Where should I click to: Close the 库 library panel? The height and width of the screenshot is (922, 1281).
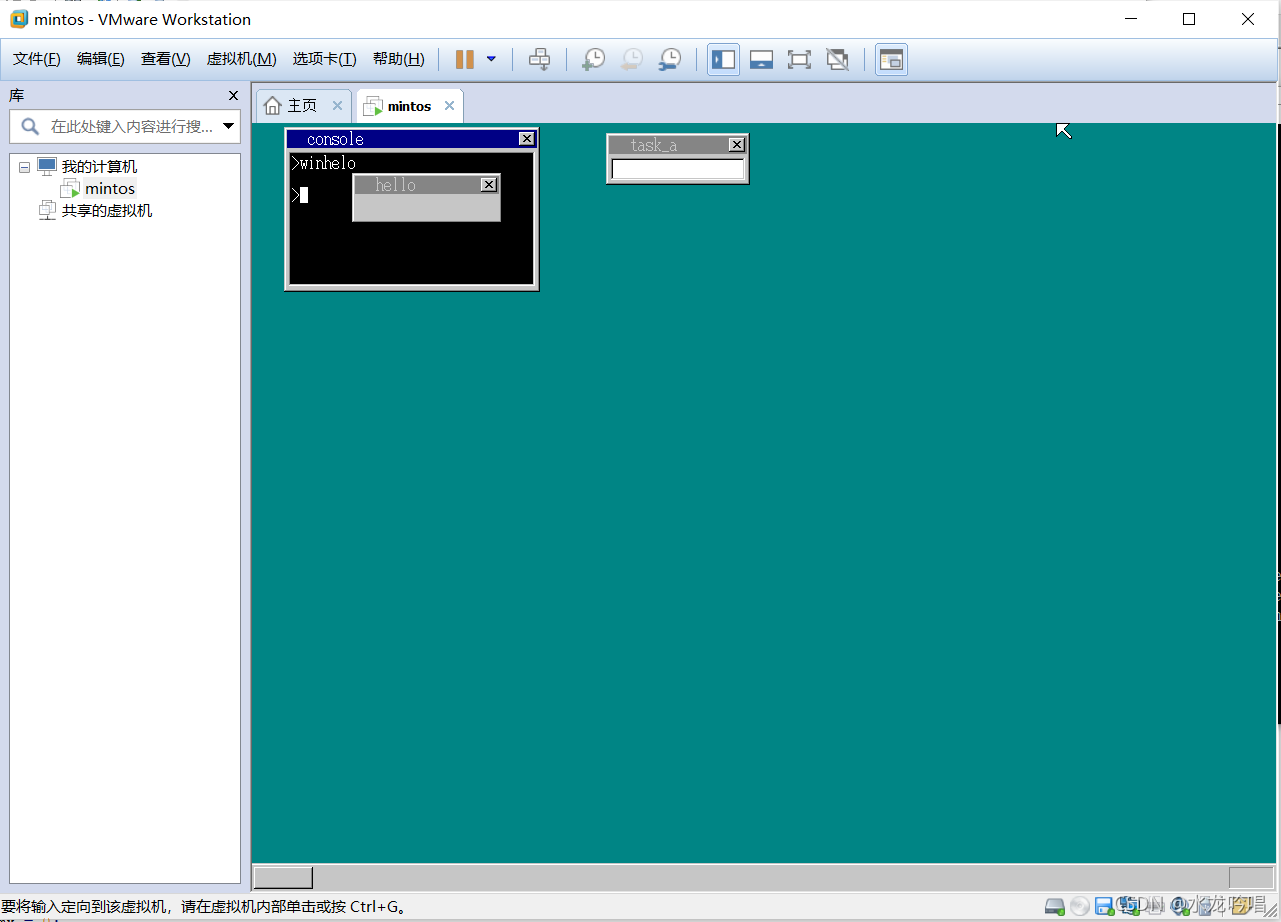(x=233, y=96)
